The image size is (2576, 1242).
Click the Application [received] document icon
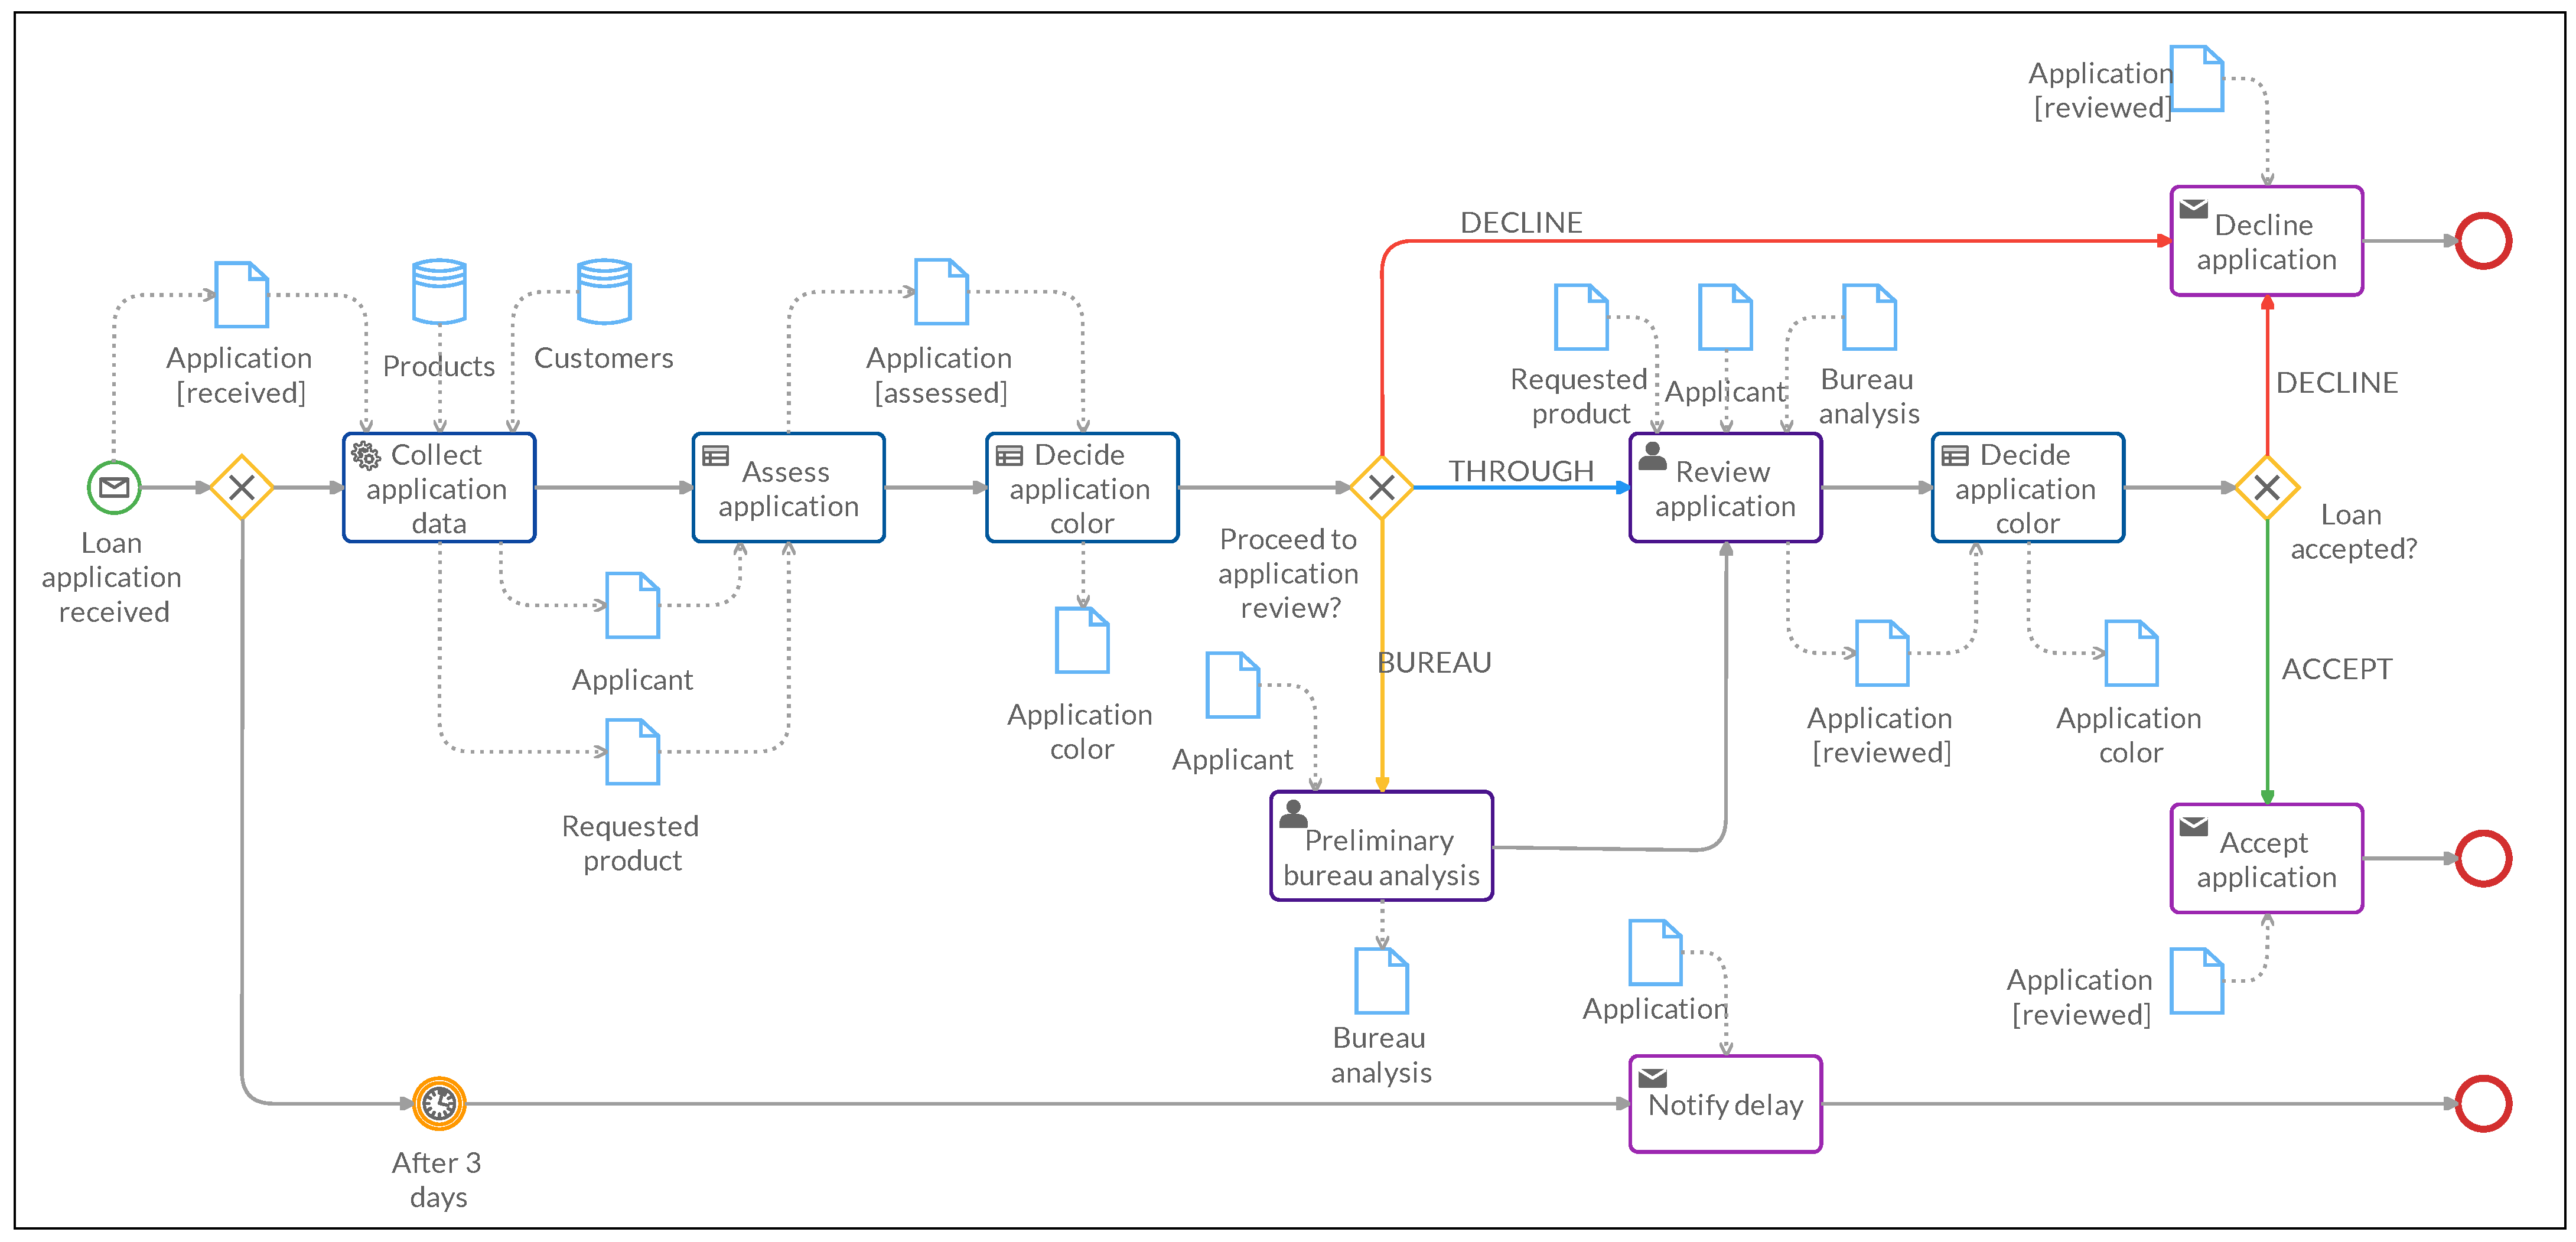(x=241, y=294)
